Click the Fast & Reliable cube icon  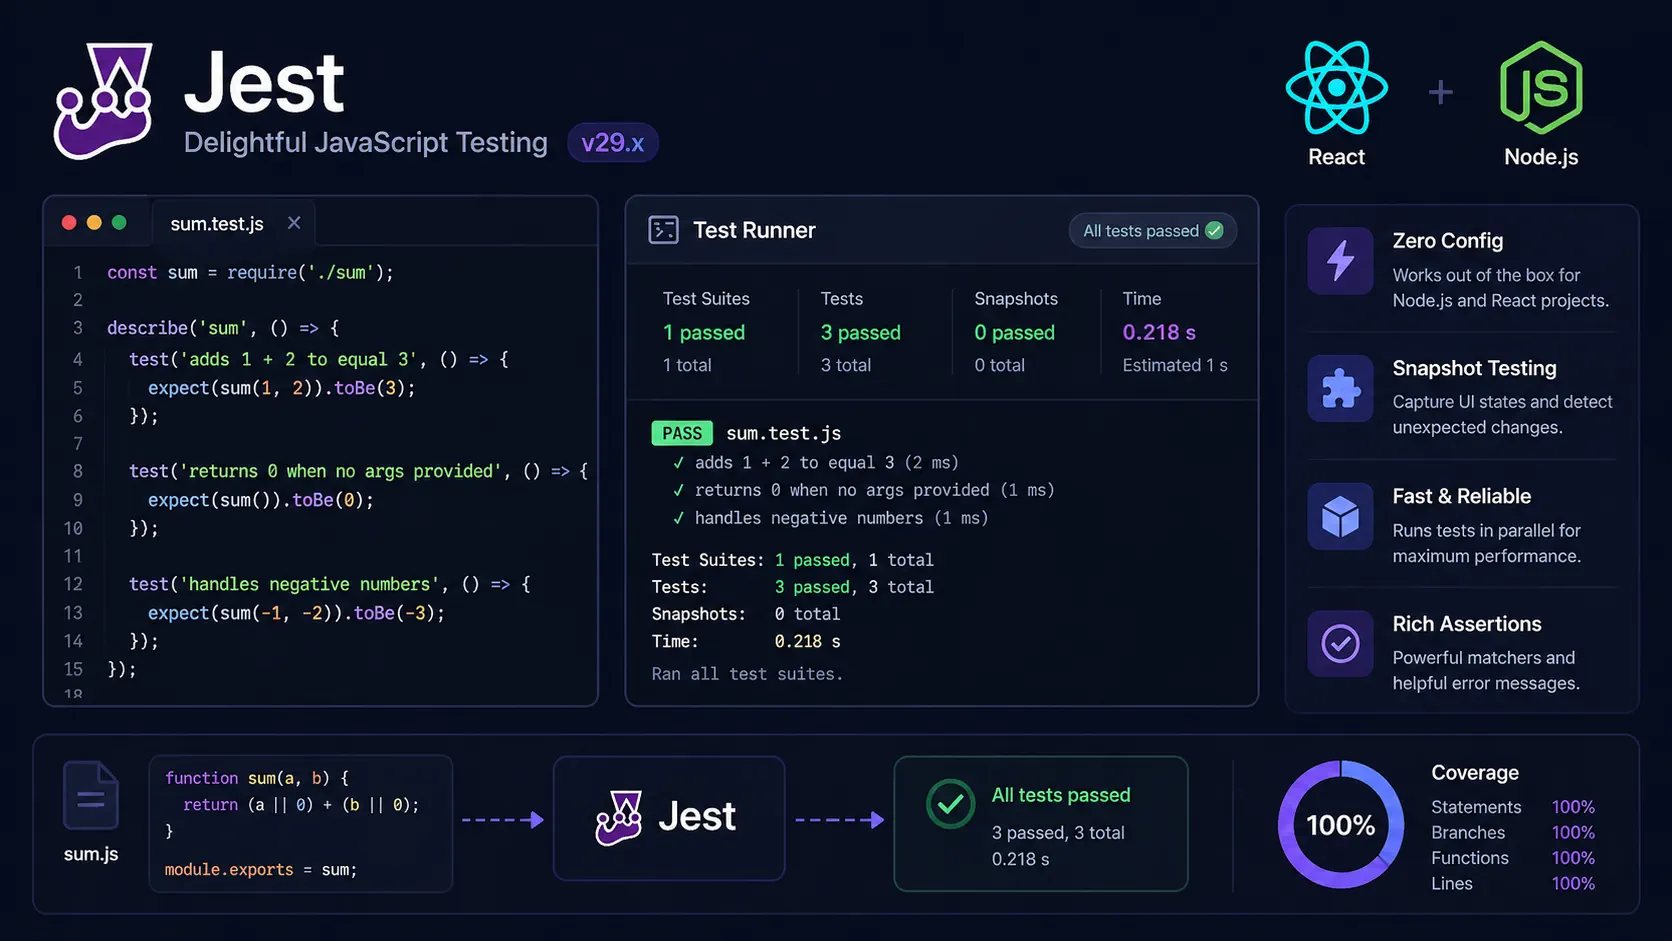click(1339, 517)
